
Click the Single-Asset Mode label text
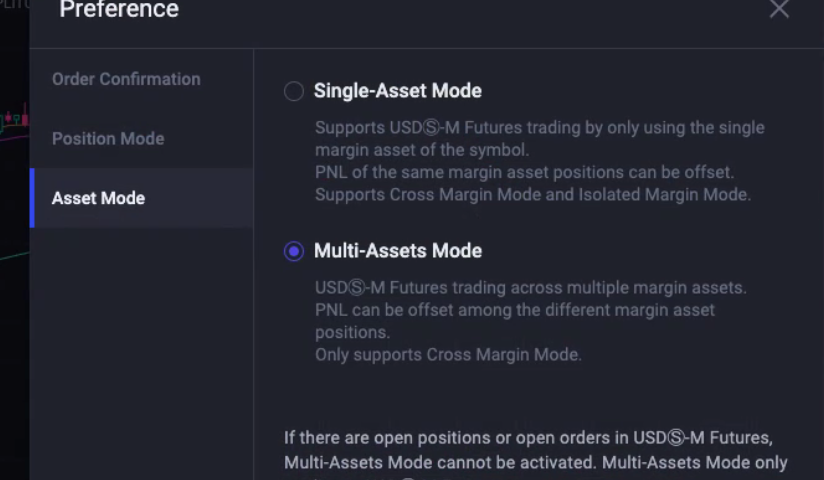pos(398,91)
